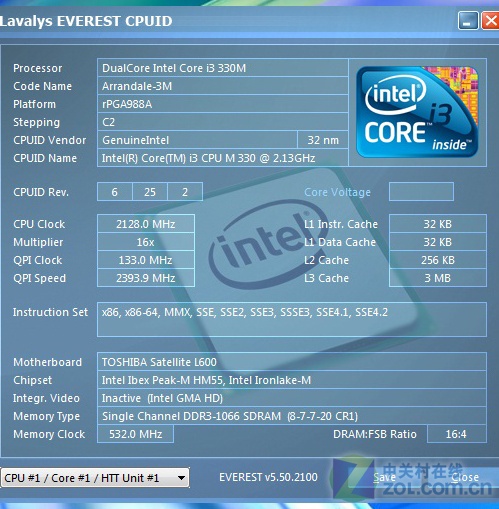Close the window with the red X
Screen dimensions: 499x509
click(x=490, y=21)
